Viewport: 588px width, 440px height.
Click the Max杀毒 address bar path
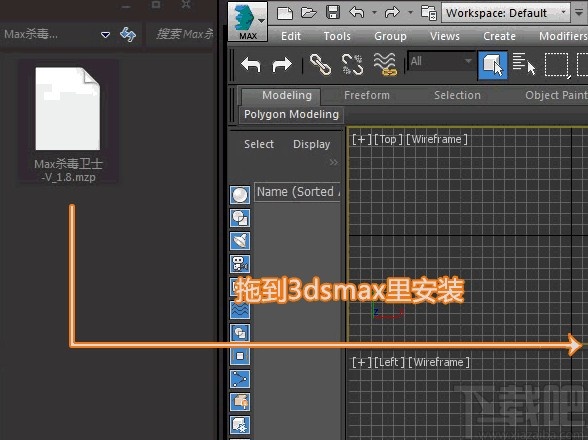coord(31,35)
